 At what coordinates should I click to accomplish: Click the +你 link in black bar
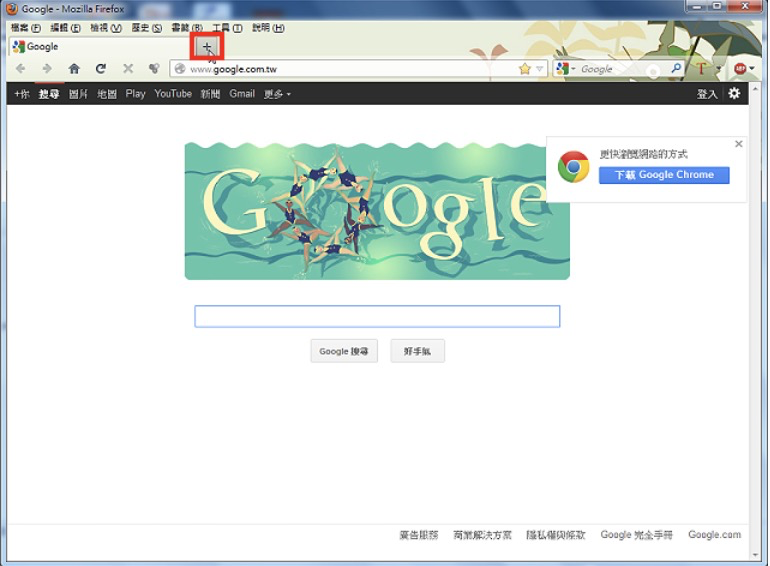tap(22, 94)
